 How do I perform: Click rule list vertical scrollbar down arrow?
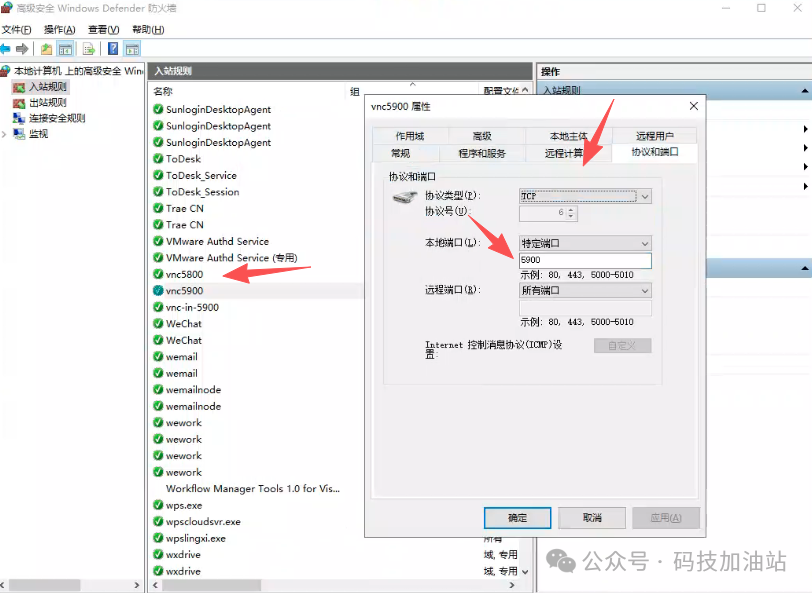pos(525,572)
